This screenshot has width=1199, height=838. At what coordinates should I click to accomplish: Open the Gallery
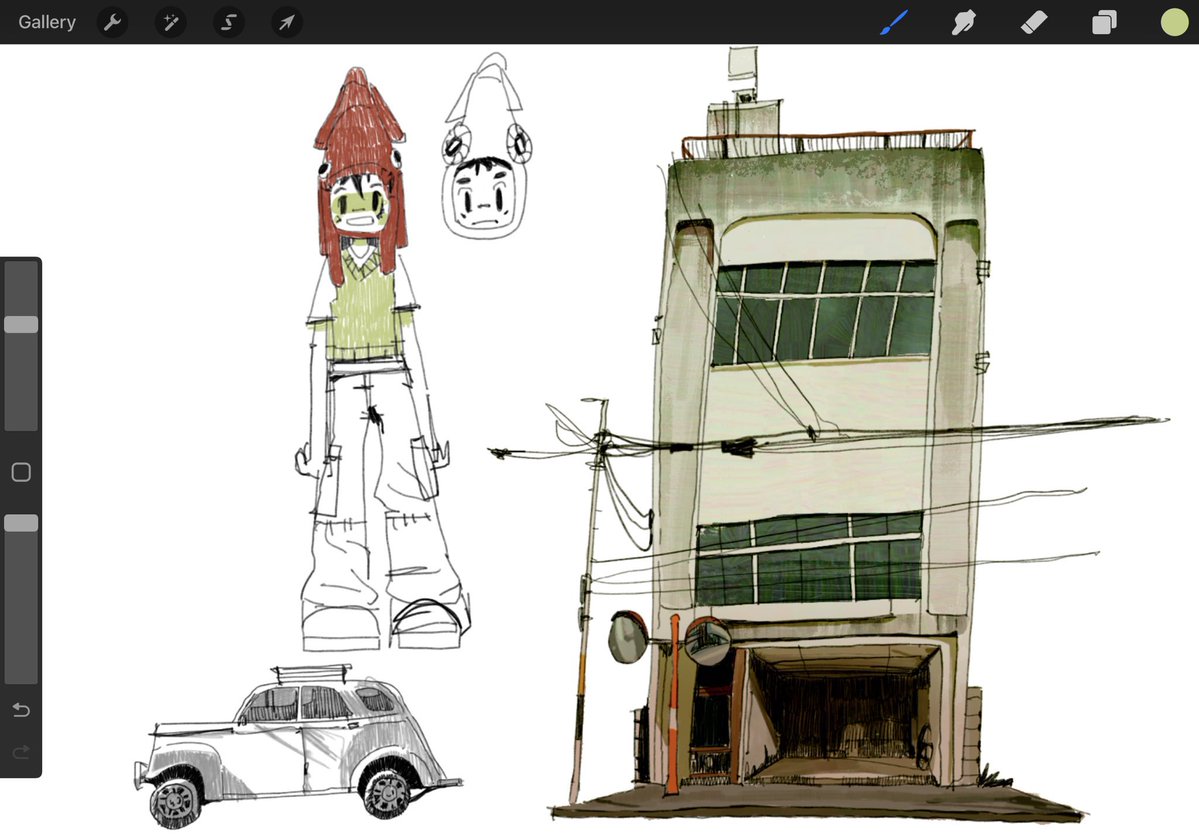[x=47, y=22]
